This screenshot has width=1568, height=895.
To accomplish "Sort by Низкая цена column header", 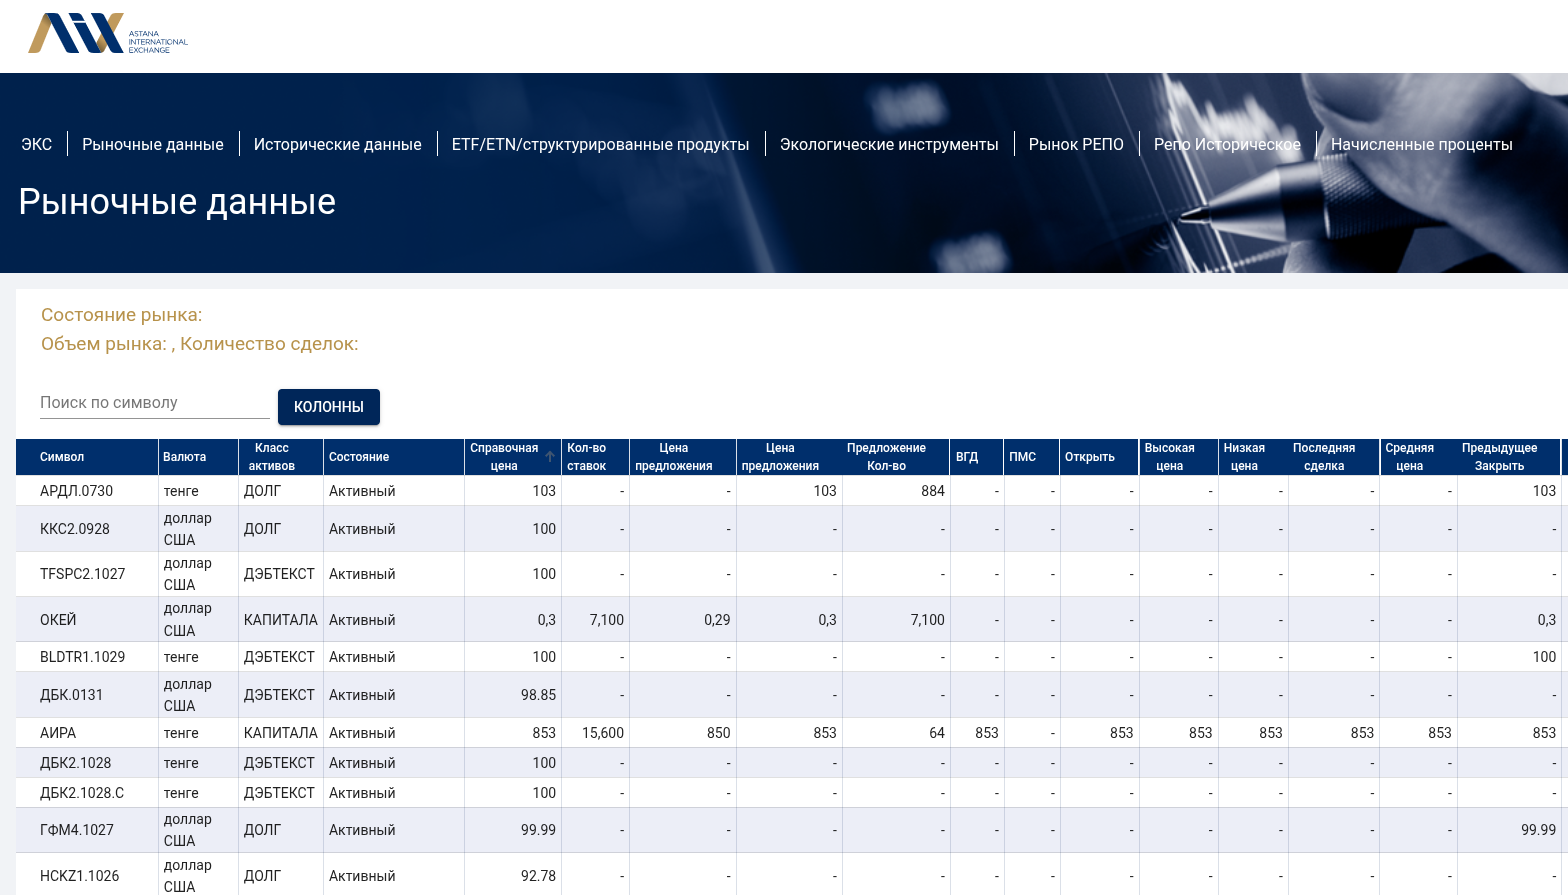I will pos(1244,457).
